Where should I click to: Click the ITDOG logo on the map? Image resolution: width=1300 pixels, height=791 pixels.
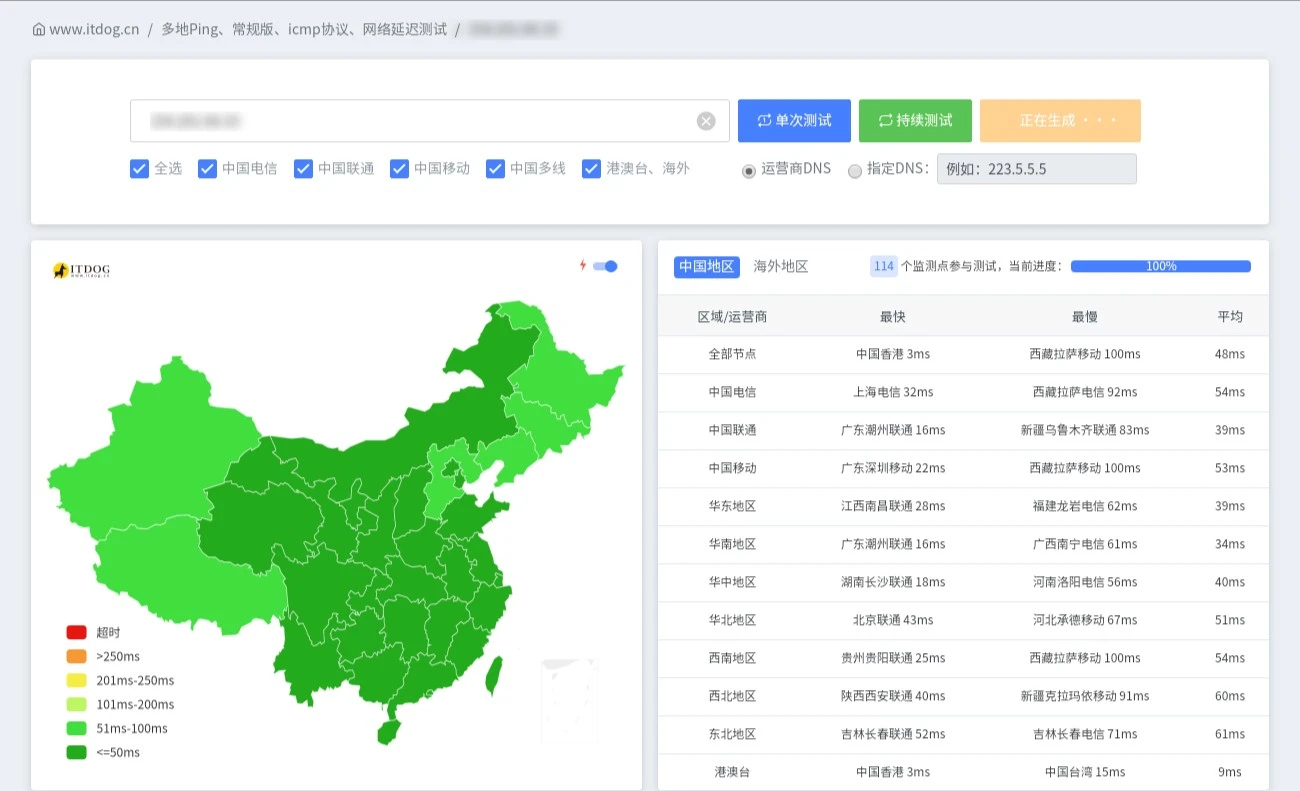pyautogui.click(x=81, y=270)
